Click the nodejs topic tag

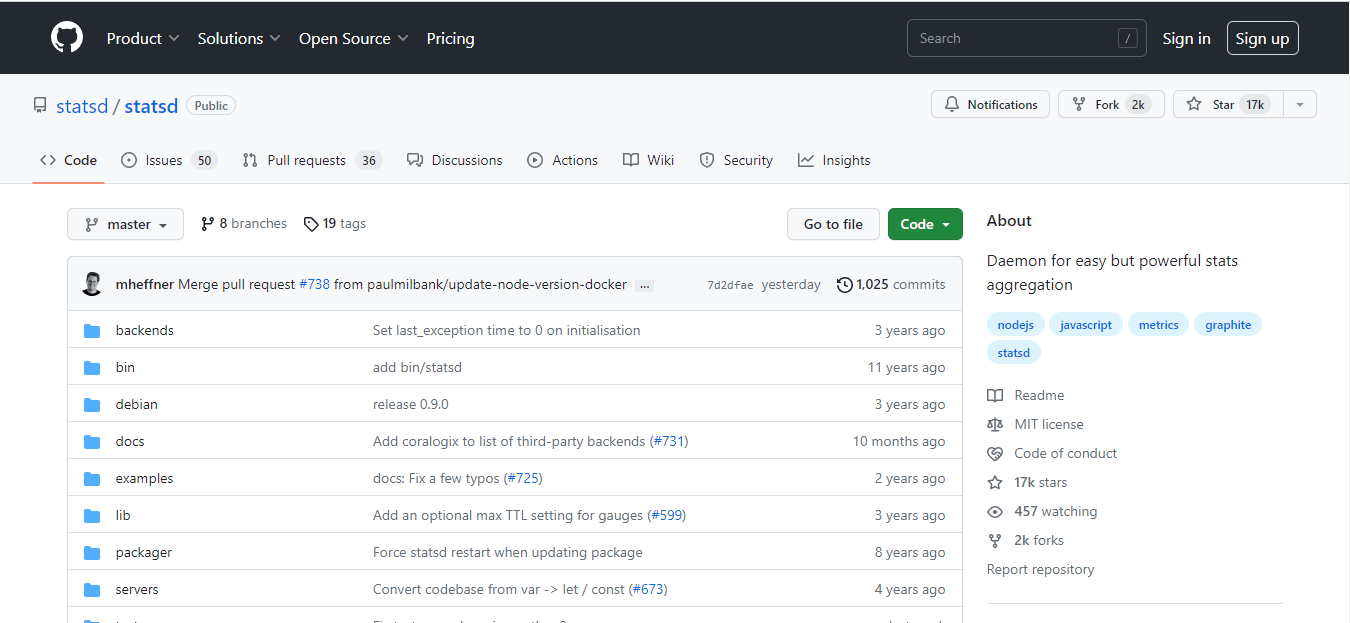1015,325
